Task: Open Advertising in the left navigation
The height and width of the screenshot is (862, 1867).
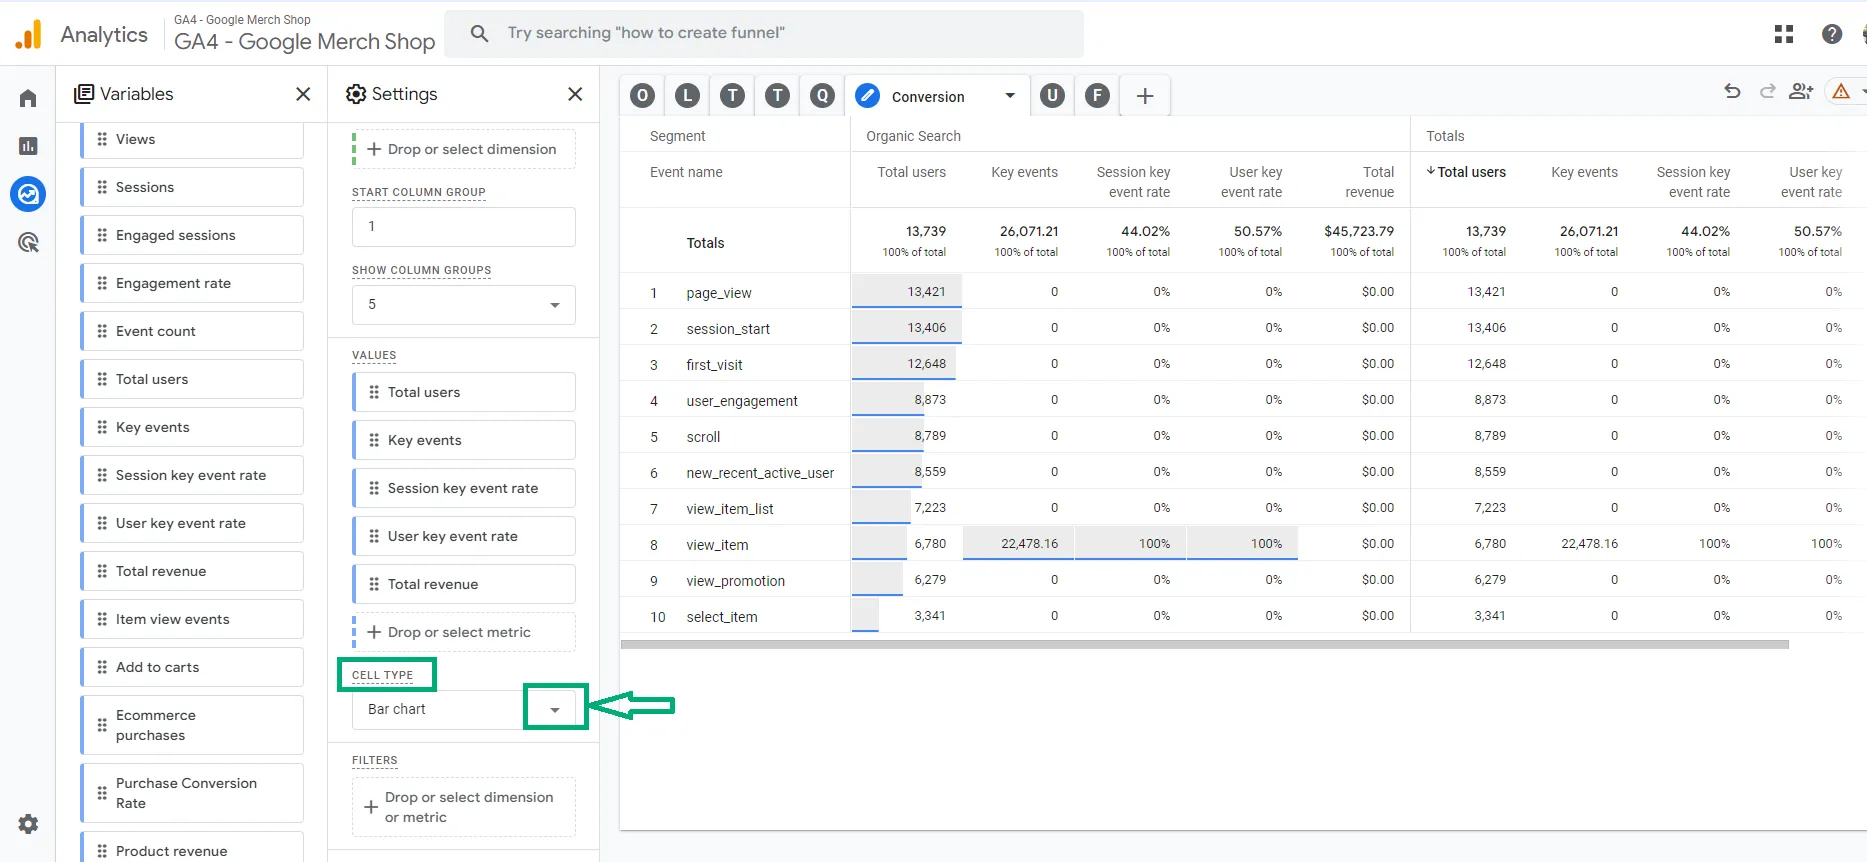Action: pos(28,242)
